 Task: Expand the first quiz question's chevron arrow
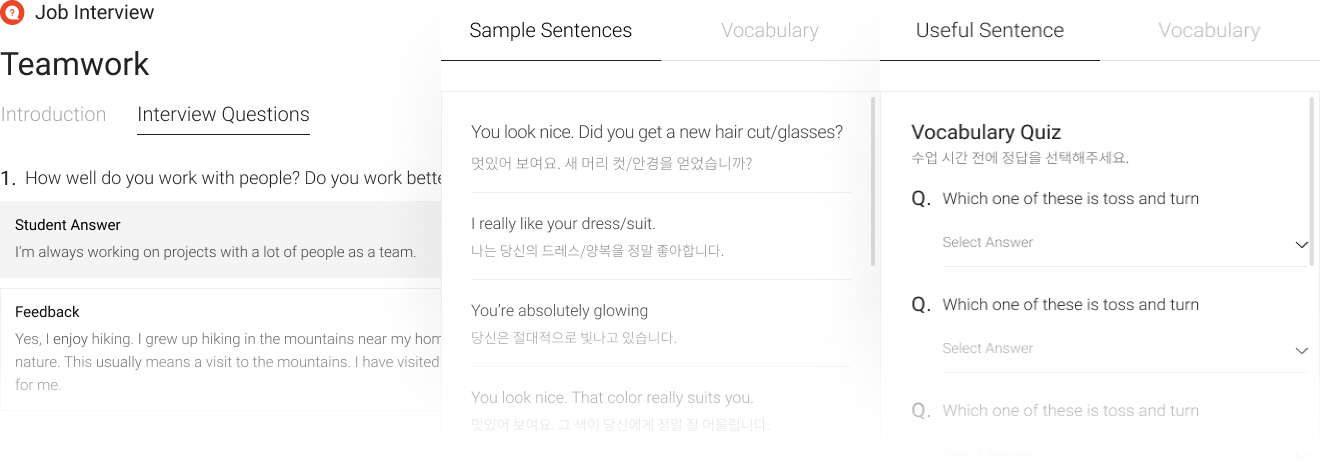pyautogui.click(x=1301, y=245)
